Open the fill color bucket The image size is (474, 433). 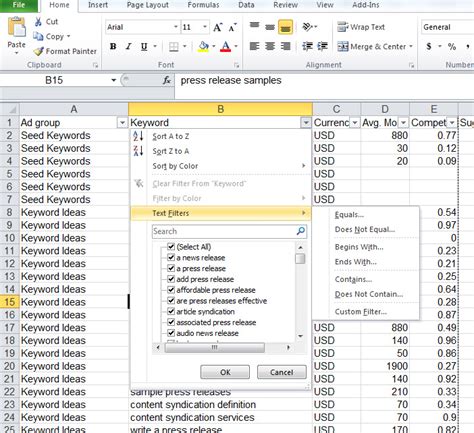click(203, 46)
